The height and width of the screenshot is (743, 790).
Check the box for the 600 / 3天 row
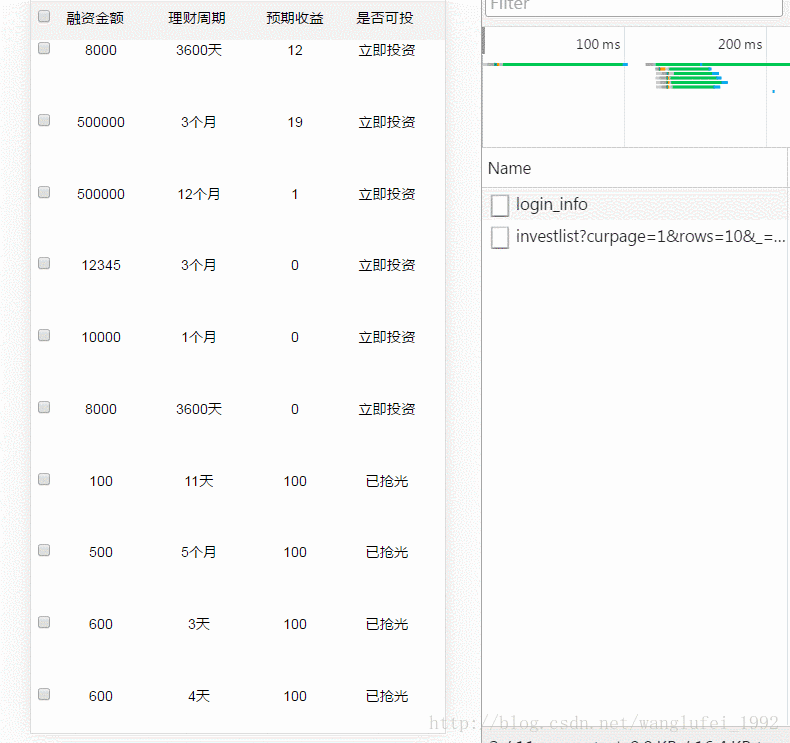(44, 623)
